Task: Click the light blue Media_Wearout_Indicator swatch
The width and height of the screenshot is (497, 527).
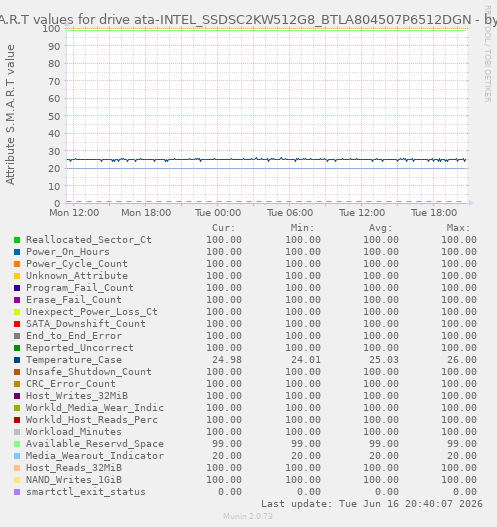Action: tap(17, 456)
